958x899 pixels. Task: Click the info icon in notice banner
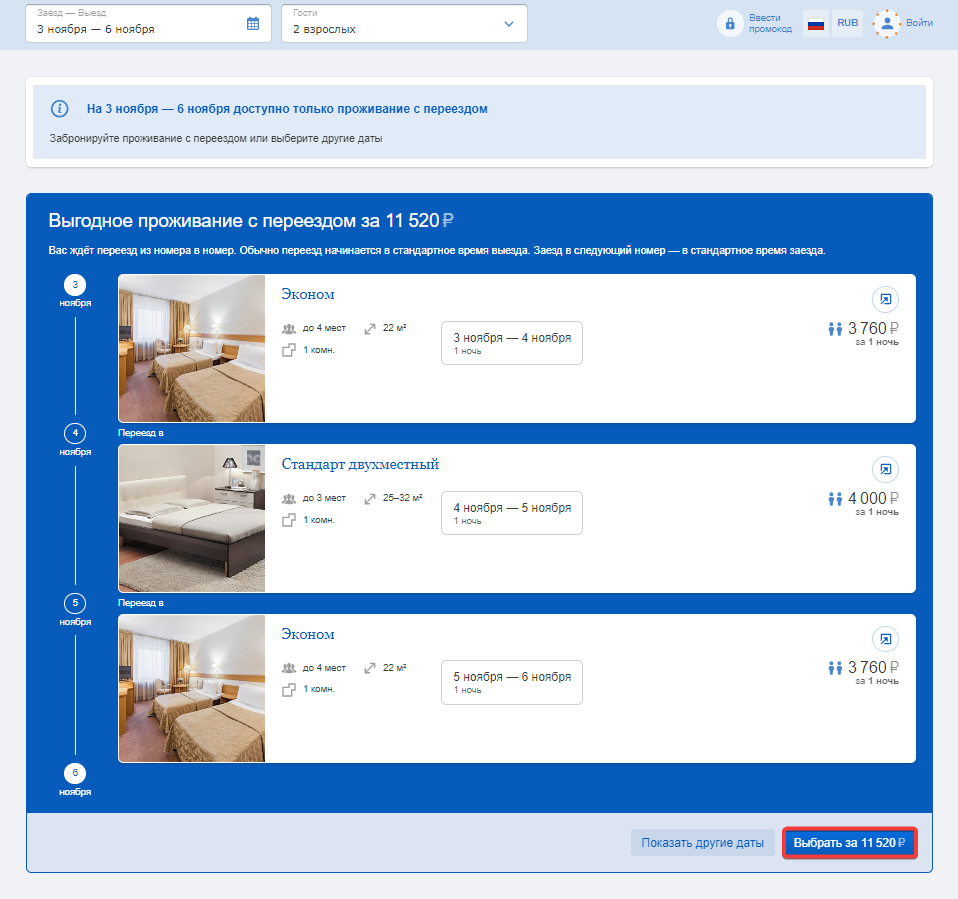tap(59, 109)
